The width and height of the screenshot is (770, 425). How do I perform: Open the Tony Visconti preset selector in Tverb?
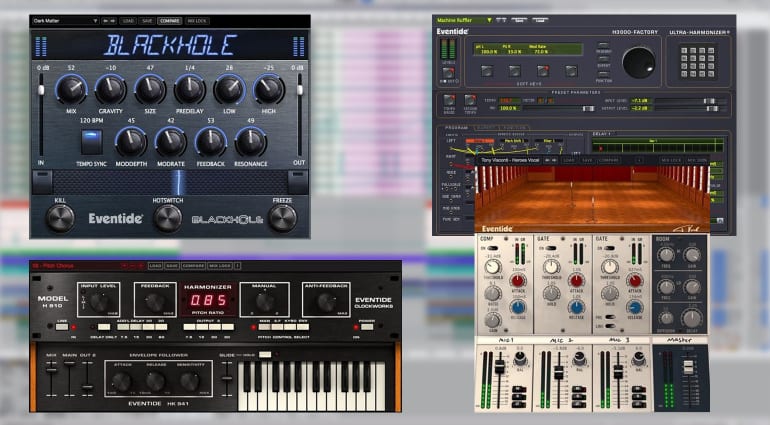pos(511,160)
